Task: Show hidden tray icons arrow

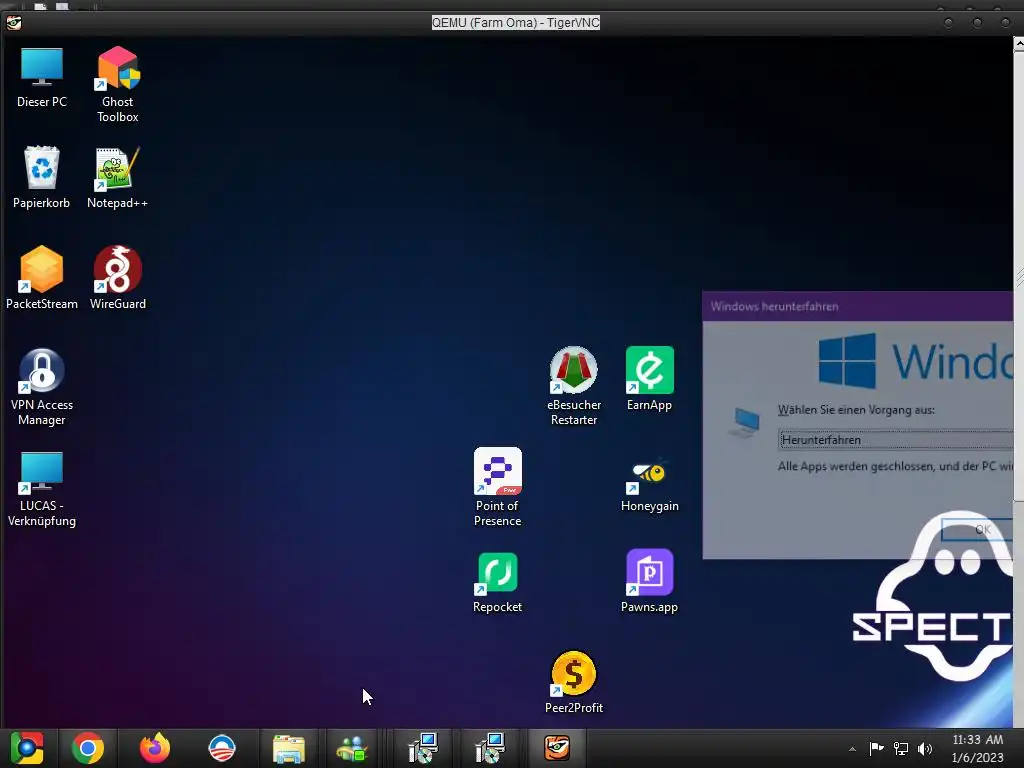Action: [852, 749]
